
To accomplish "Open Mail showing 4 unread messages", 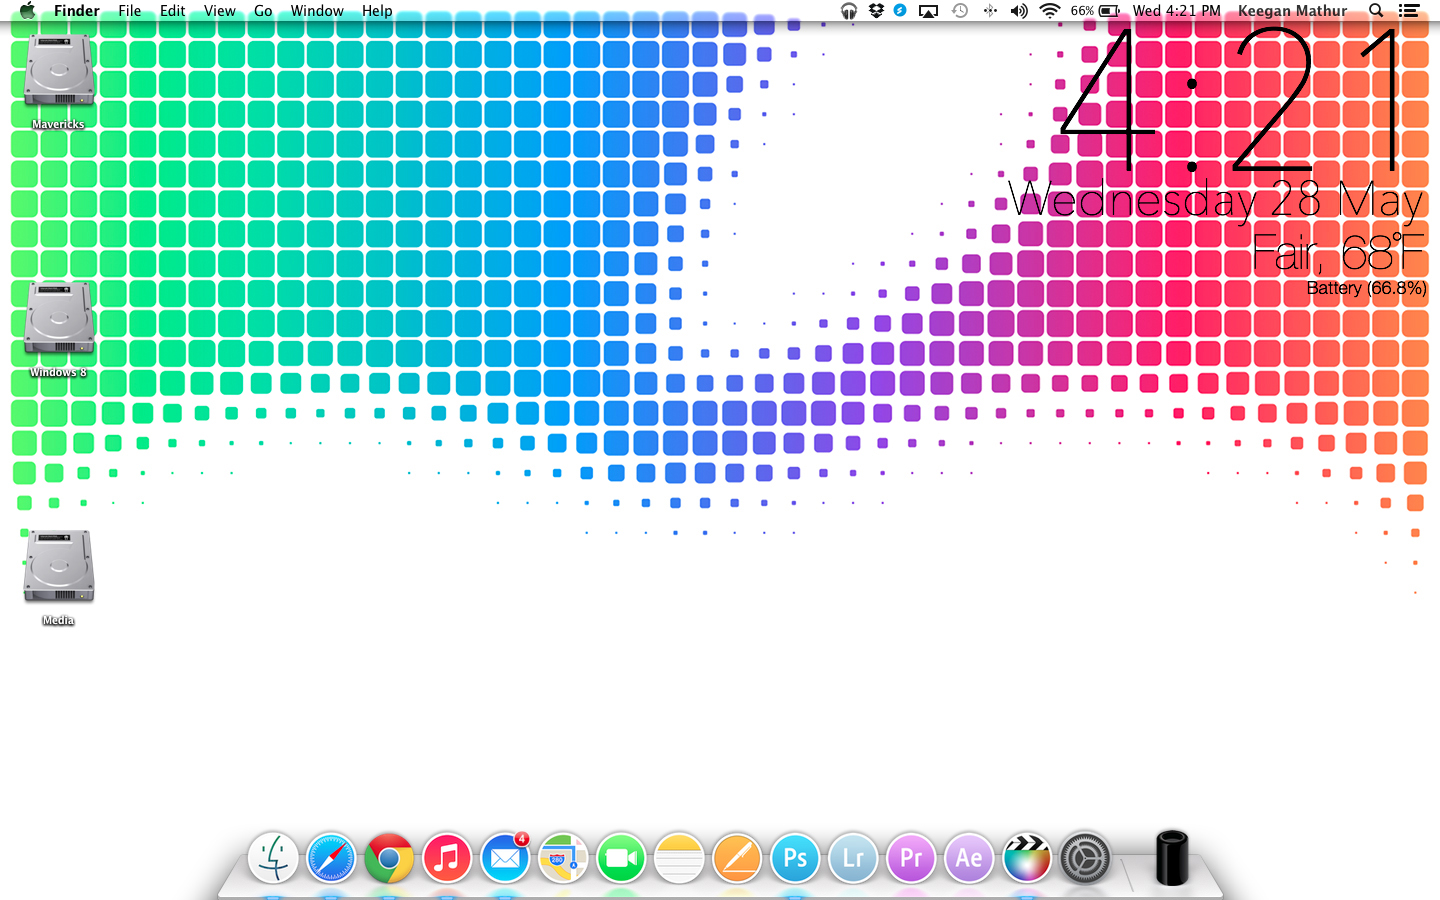I will (505, 858).
